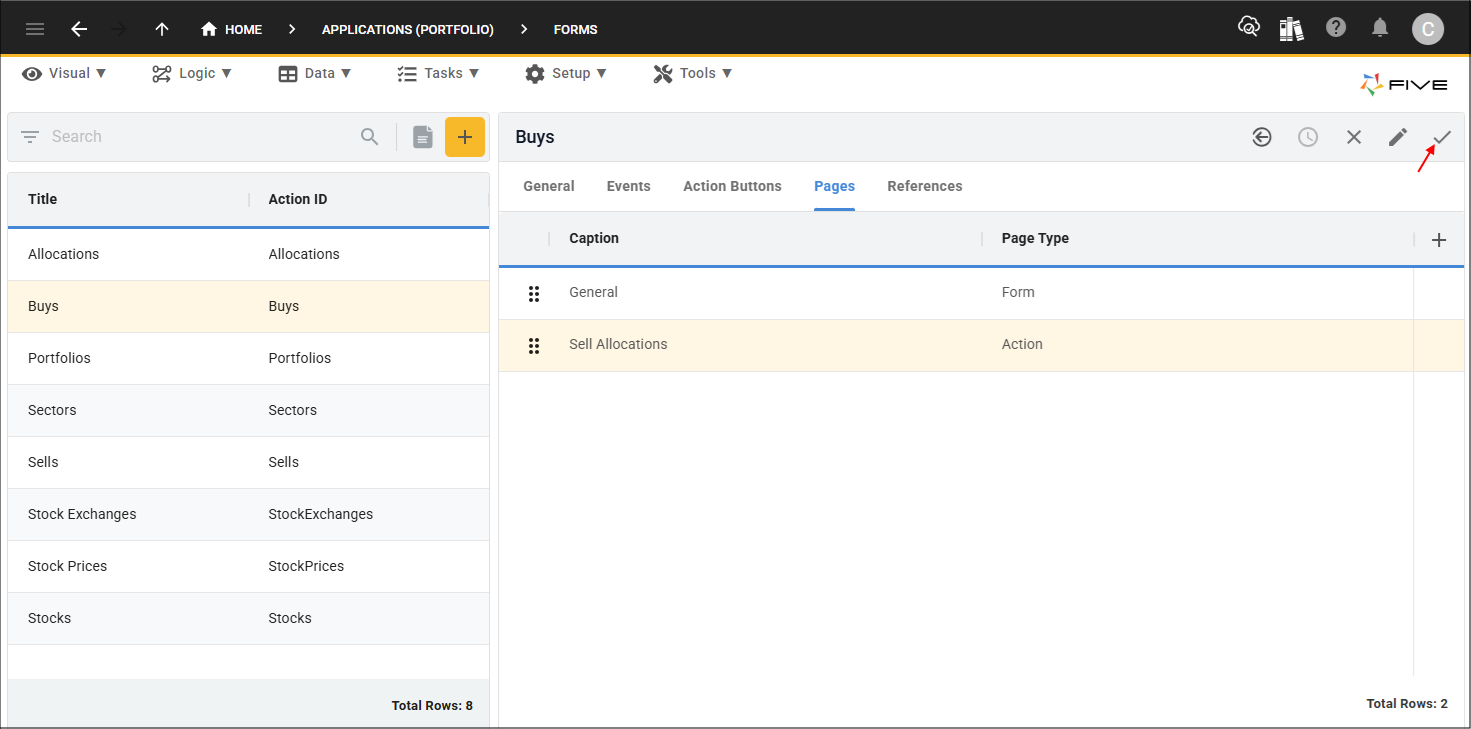Open the Sell Allocations page row
The width and height of the screenshot is (1471, 729).
(981, 345)
